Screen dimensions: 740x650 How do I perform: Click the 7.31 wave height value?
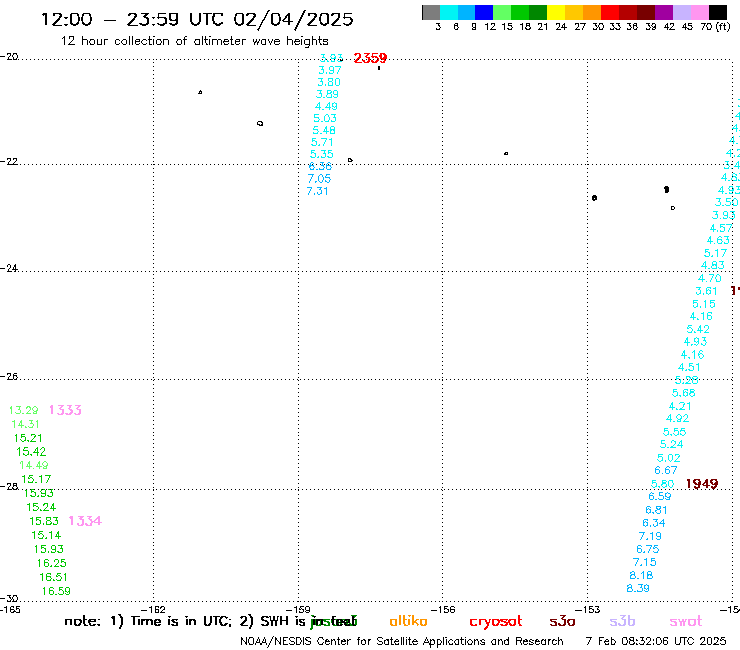317,191
